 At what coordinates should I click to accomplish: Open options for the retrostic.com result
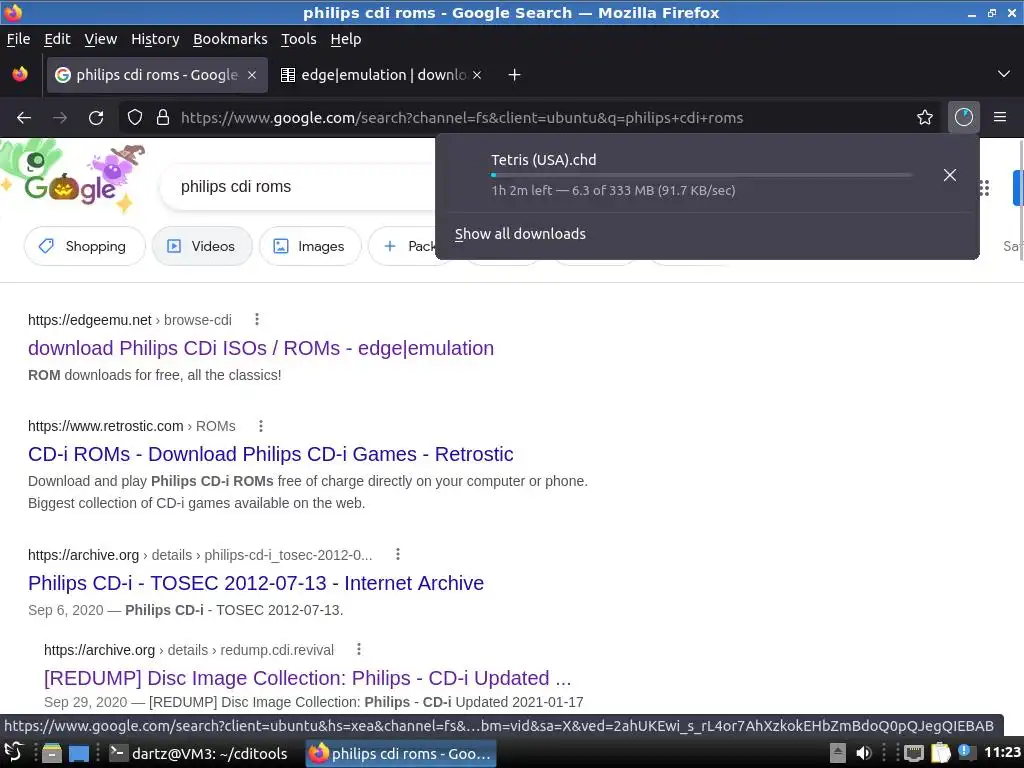coord(261,426)
